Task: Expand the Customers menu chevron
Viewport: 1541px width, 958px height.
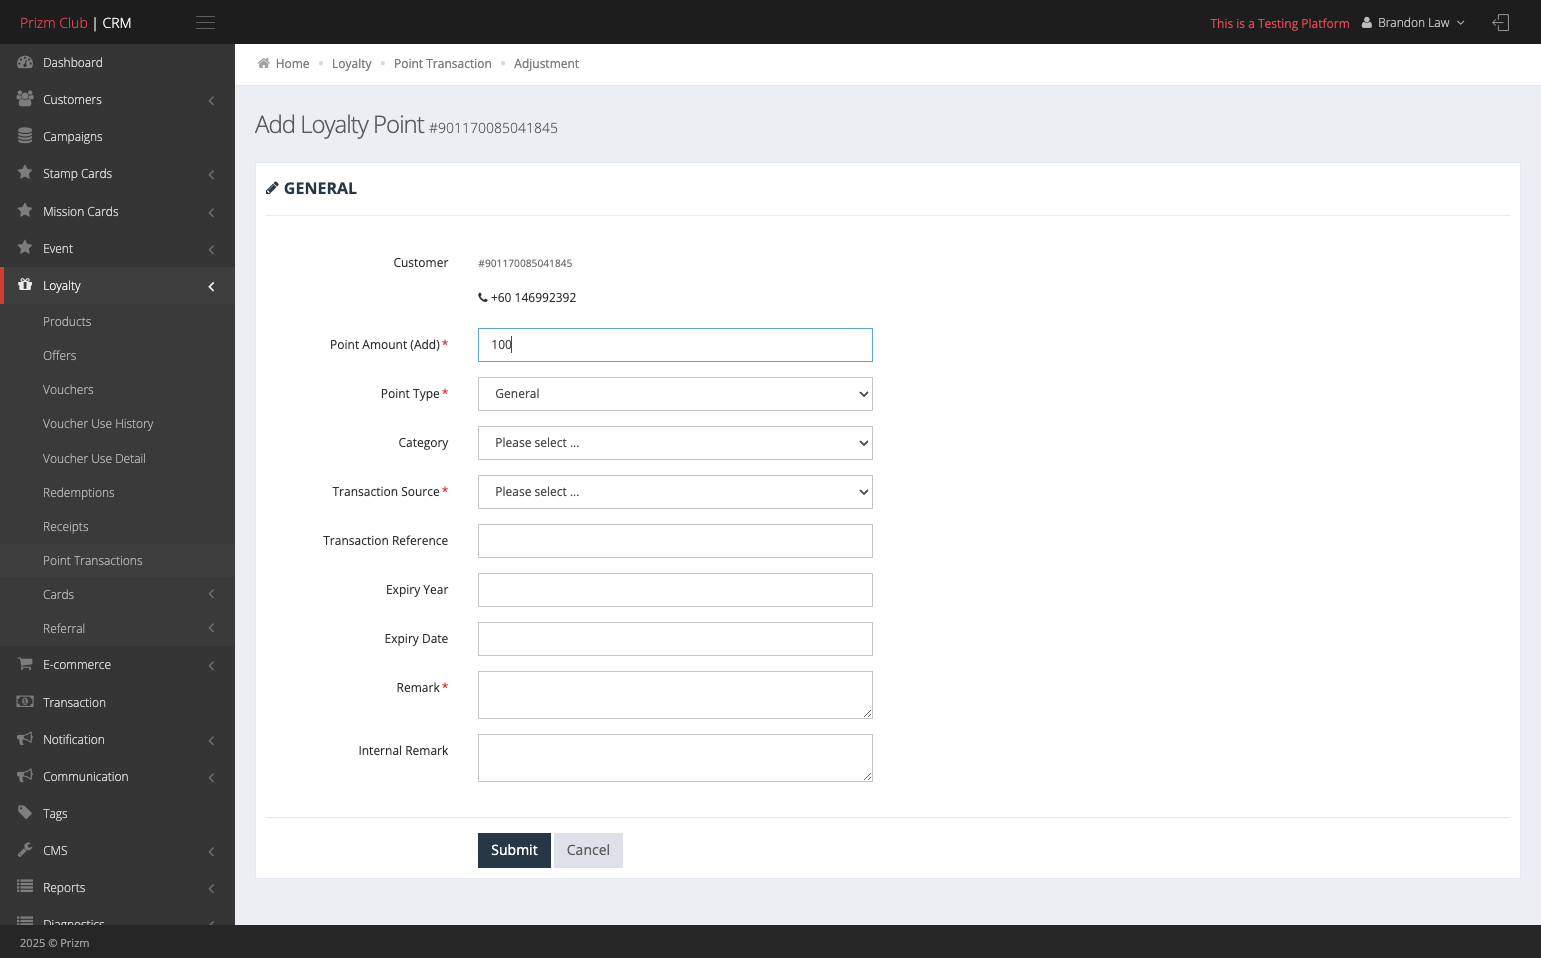Action: coord(211,100)
